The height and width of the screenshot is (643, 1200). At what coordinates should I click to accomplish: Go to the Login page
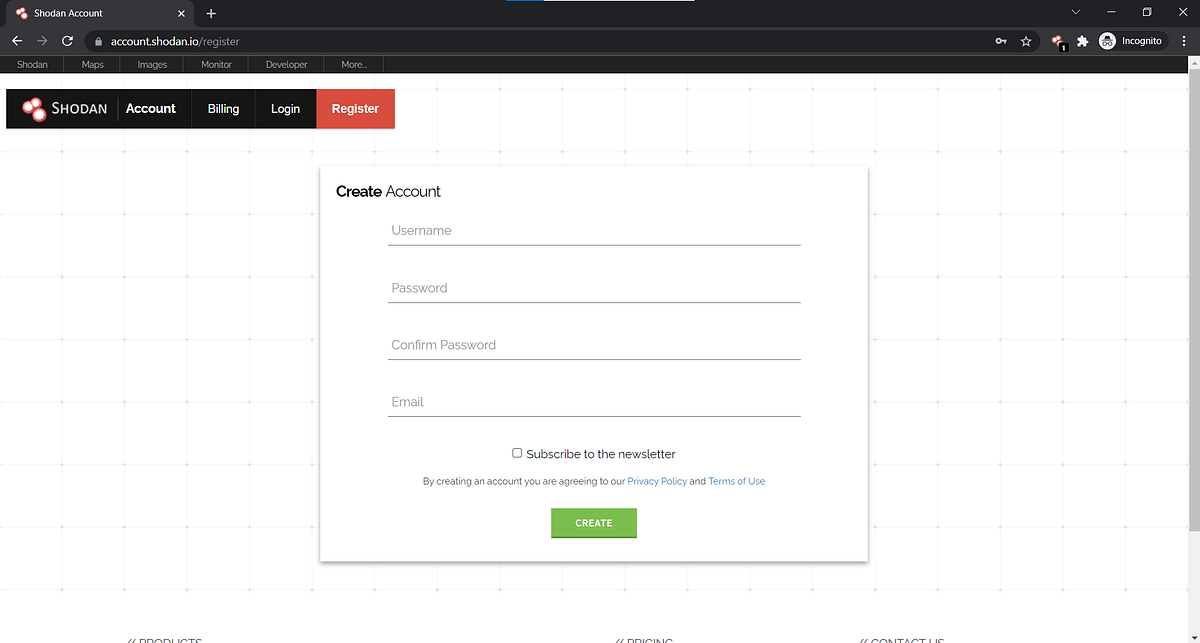[285, 109]
